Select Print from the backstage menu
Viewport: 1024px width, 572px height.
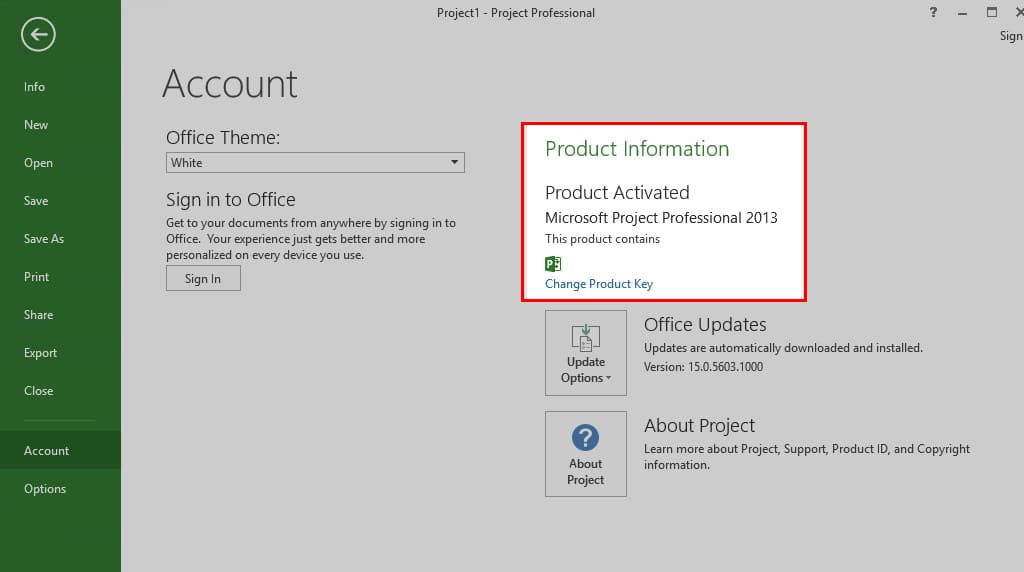(37, 276)
